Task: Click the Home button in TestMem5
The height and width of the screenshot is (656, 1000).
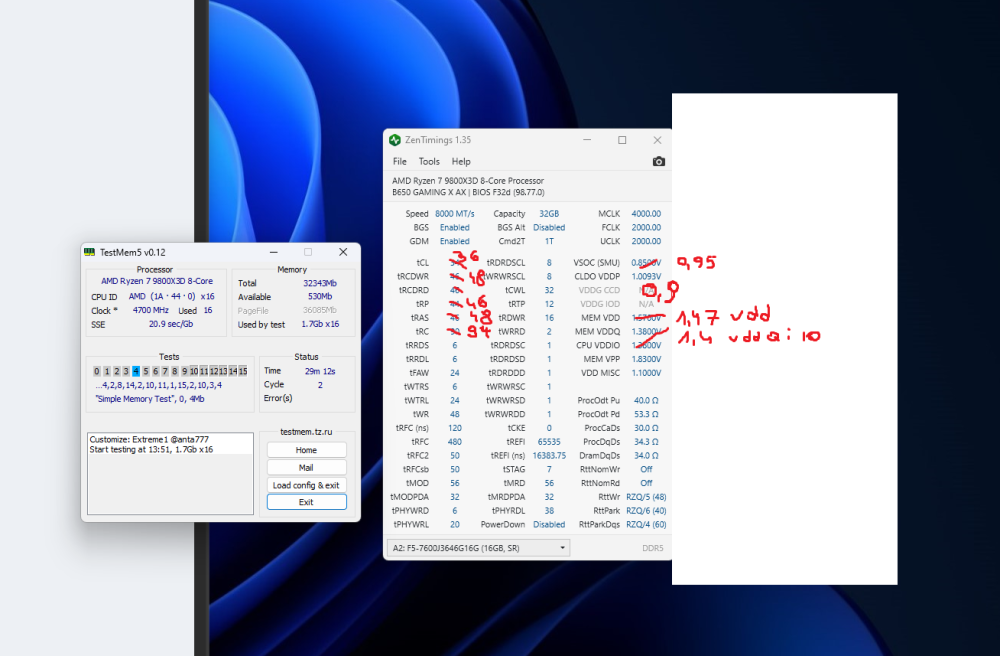Action: click(x=306, y=449)
